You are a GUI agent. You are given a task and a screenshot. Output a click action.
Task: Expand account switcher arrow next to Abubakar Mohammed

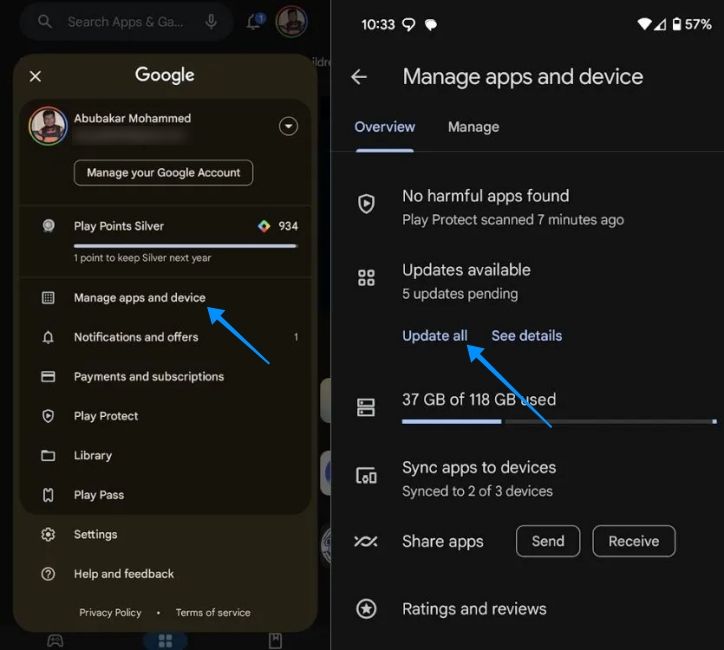pos(288,126)
